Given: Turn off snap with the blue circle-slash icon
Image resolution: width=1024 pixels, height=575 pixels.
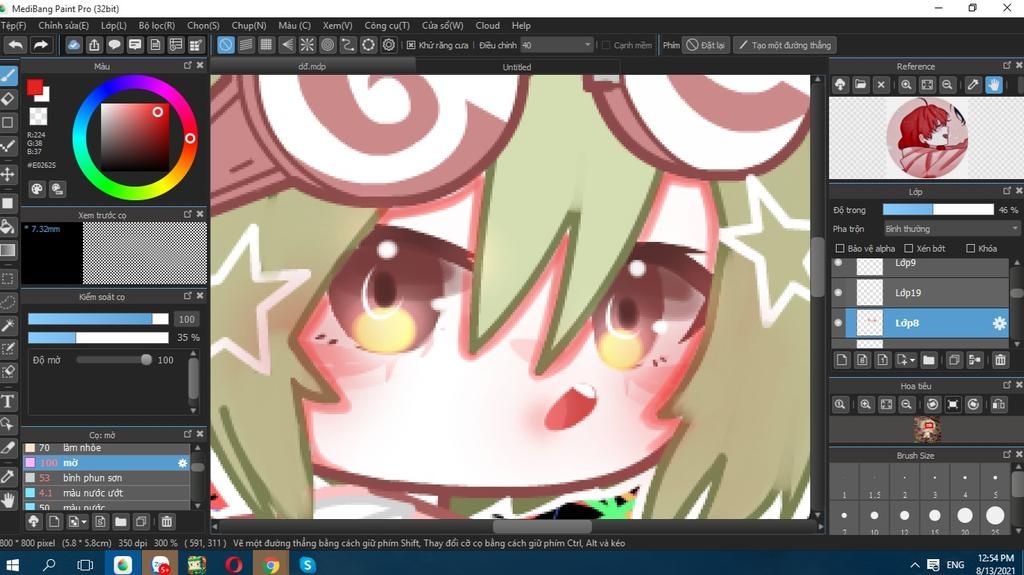Looking at the screenshot, I should 225,45.
